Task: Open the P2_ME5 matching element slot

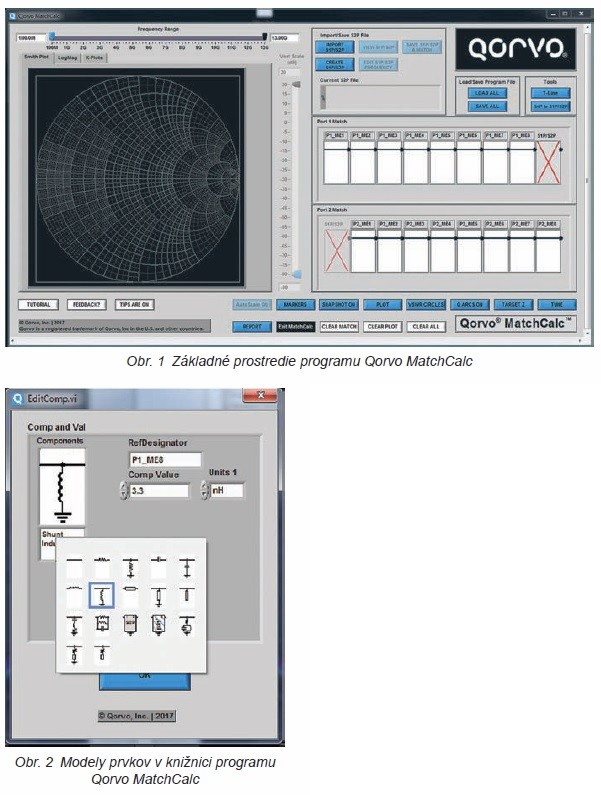Action: pos(469,250)
